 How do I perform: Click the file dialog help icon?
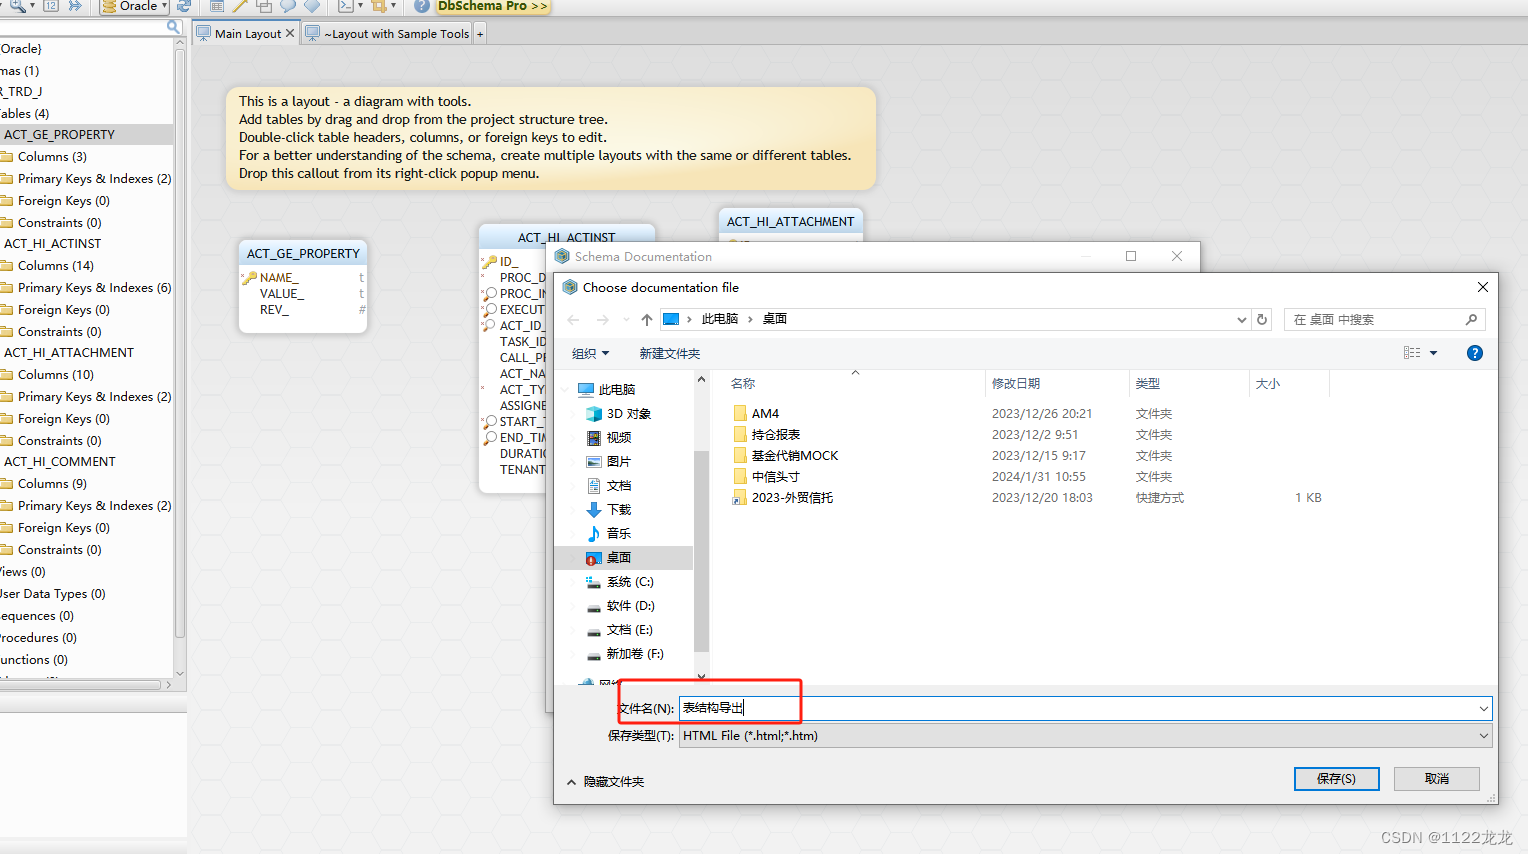click(1475, 353)
